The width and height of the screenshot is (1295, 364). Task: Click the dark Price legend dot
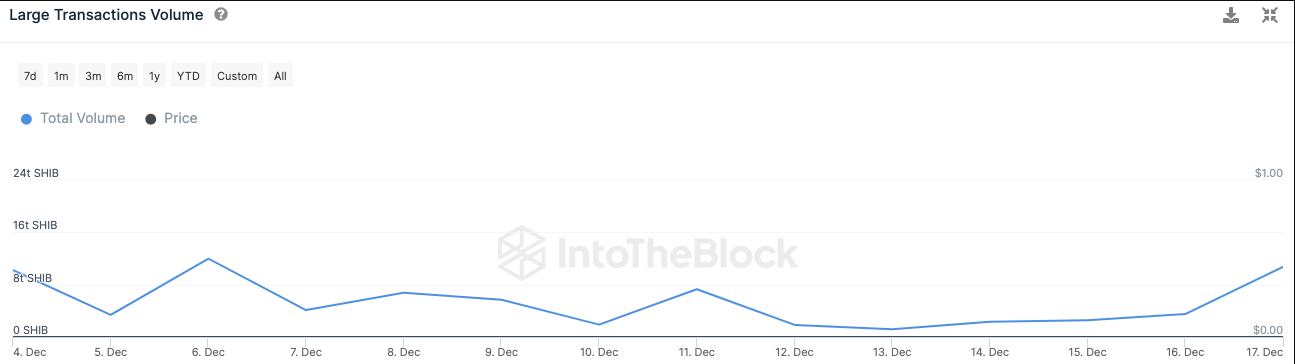[151, 119]
